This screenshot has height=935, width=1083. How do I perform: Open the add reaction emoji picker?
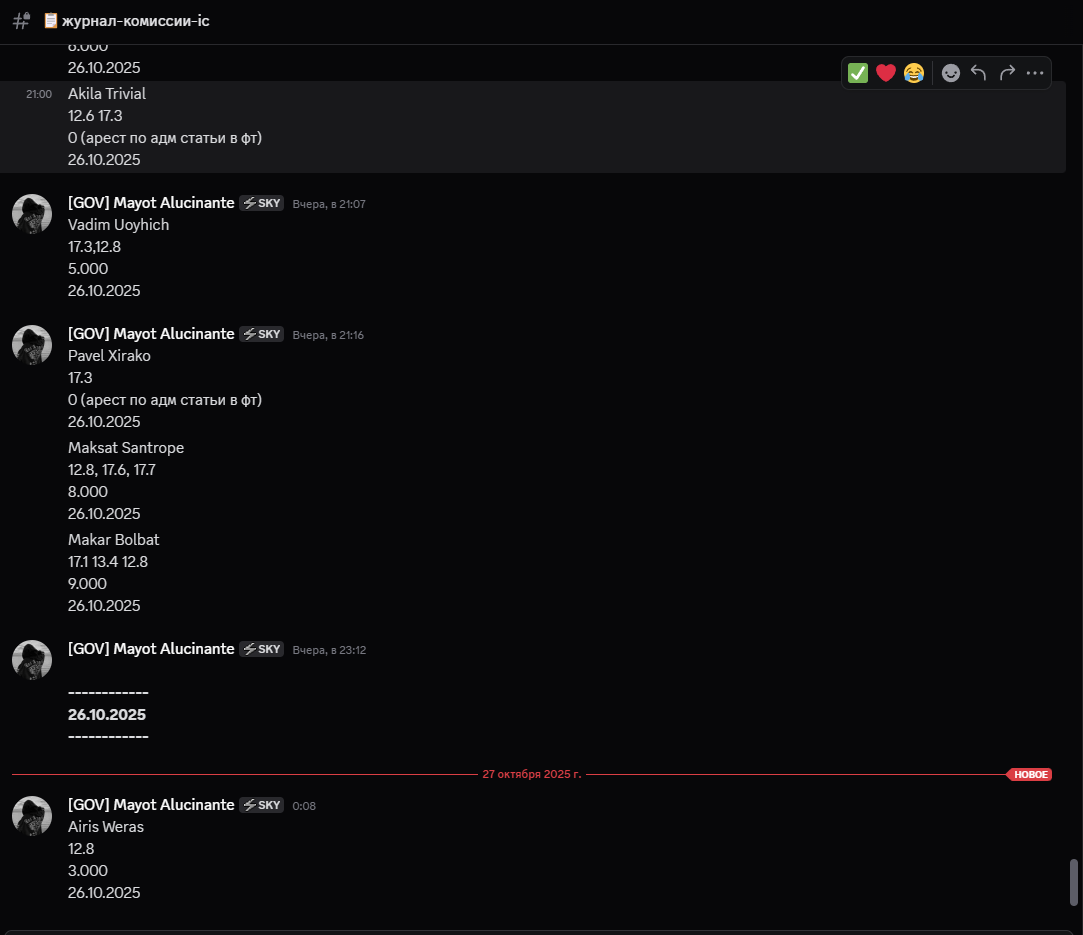951,73
